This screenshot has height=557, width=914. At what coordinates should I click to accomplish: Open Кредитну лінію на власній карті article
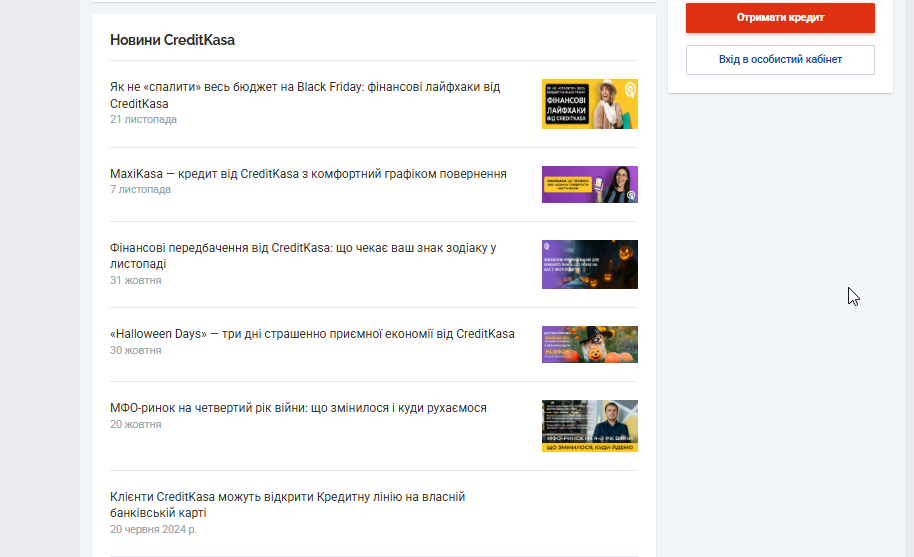pos(287,505)
